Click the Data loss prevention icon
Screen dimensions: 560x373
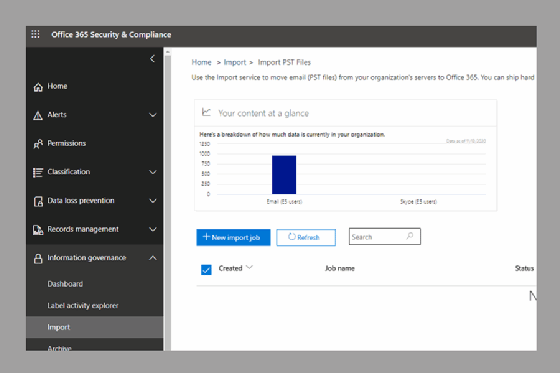click(x=38, y=201)
